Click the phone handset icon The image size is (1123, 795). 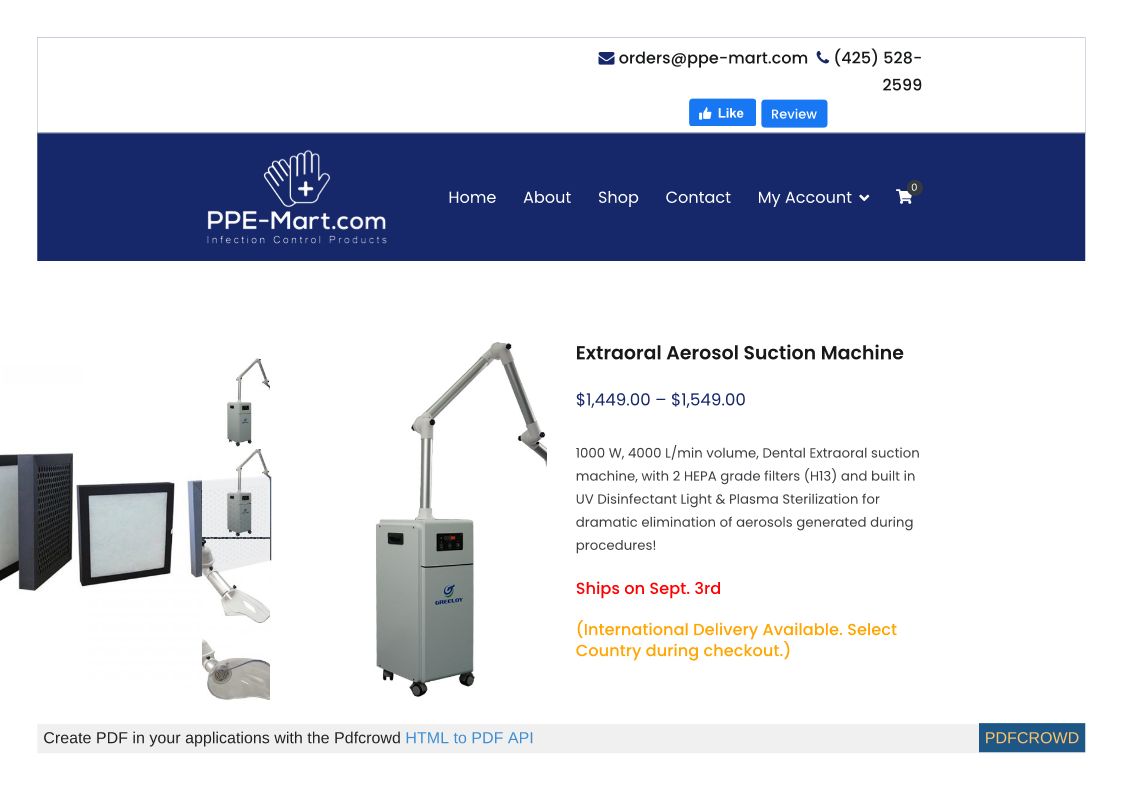(x=823, y=57)
